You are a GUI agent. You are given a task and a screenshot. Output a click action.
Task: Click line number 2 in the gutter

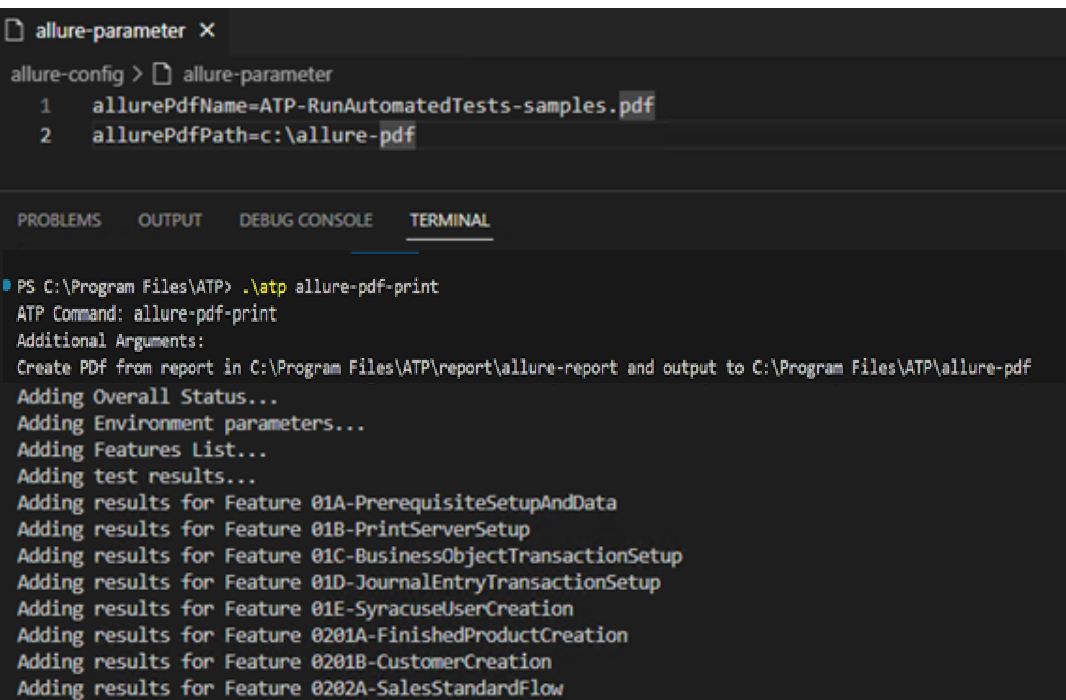click(x=46, y=135)
